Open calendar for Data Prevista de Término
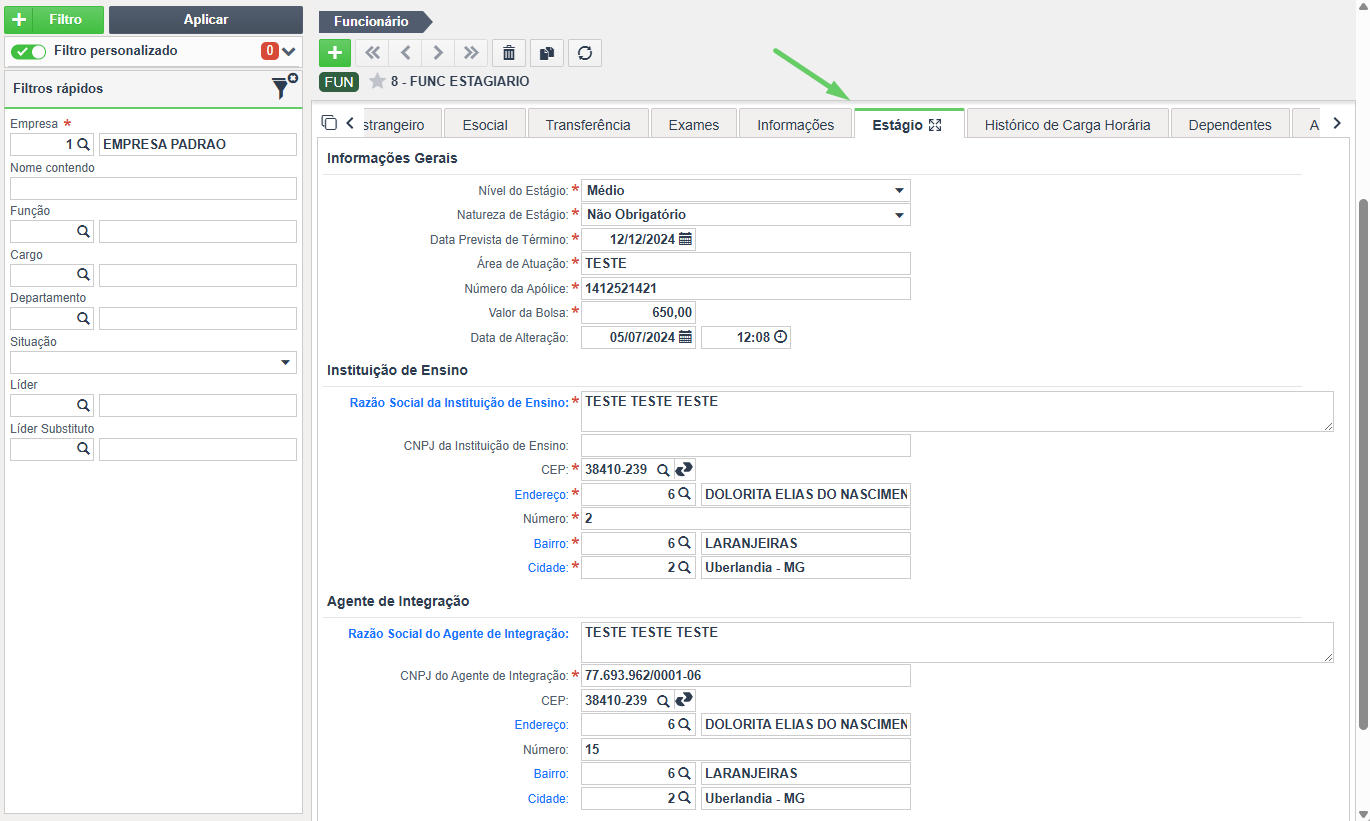 [685, 239]
